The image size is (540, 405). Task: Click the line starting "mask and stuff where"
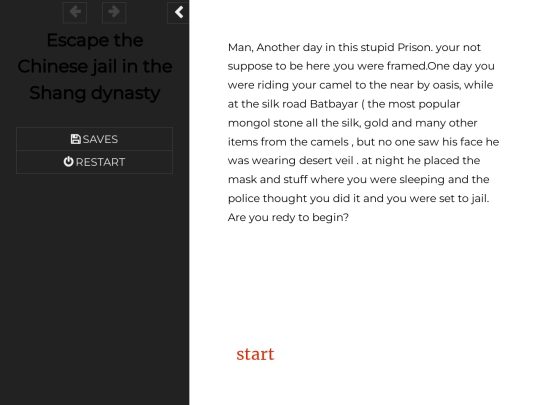point(359,179)
